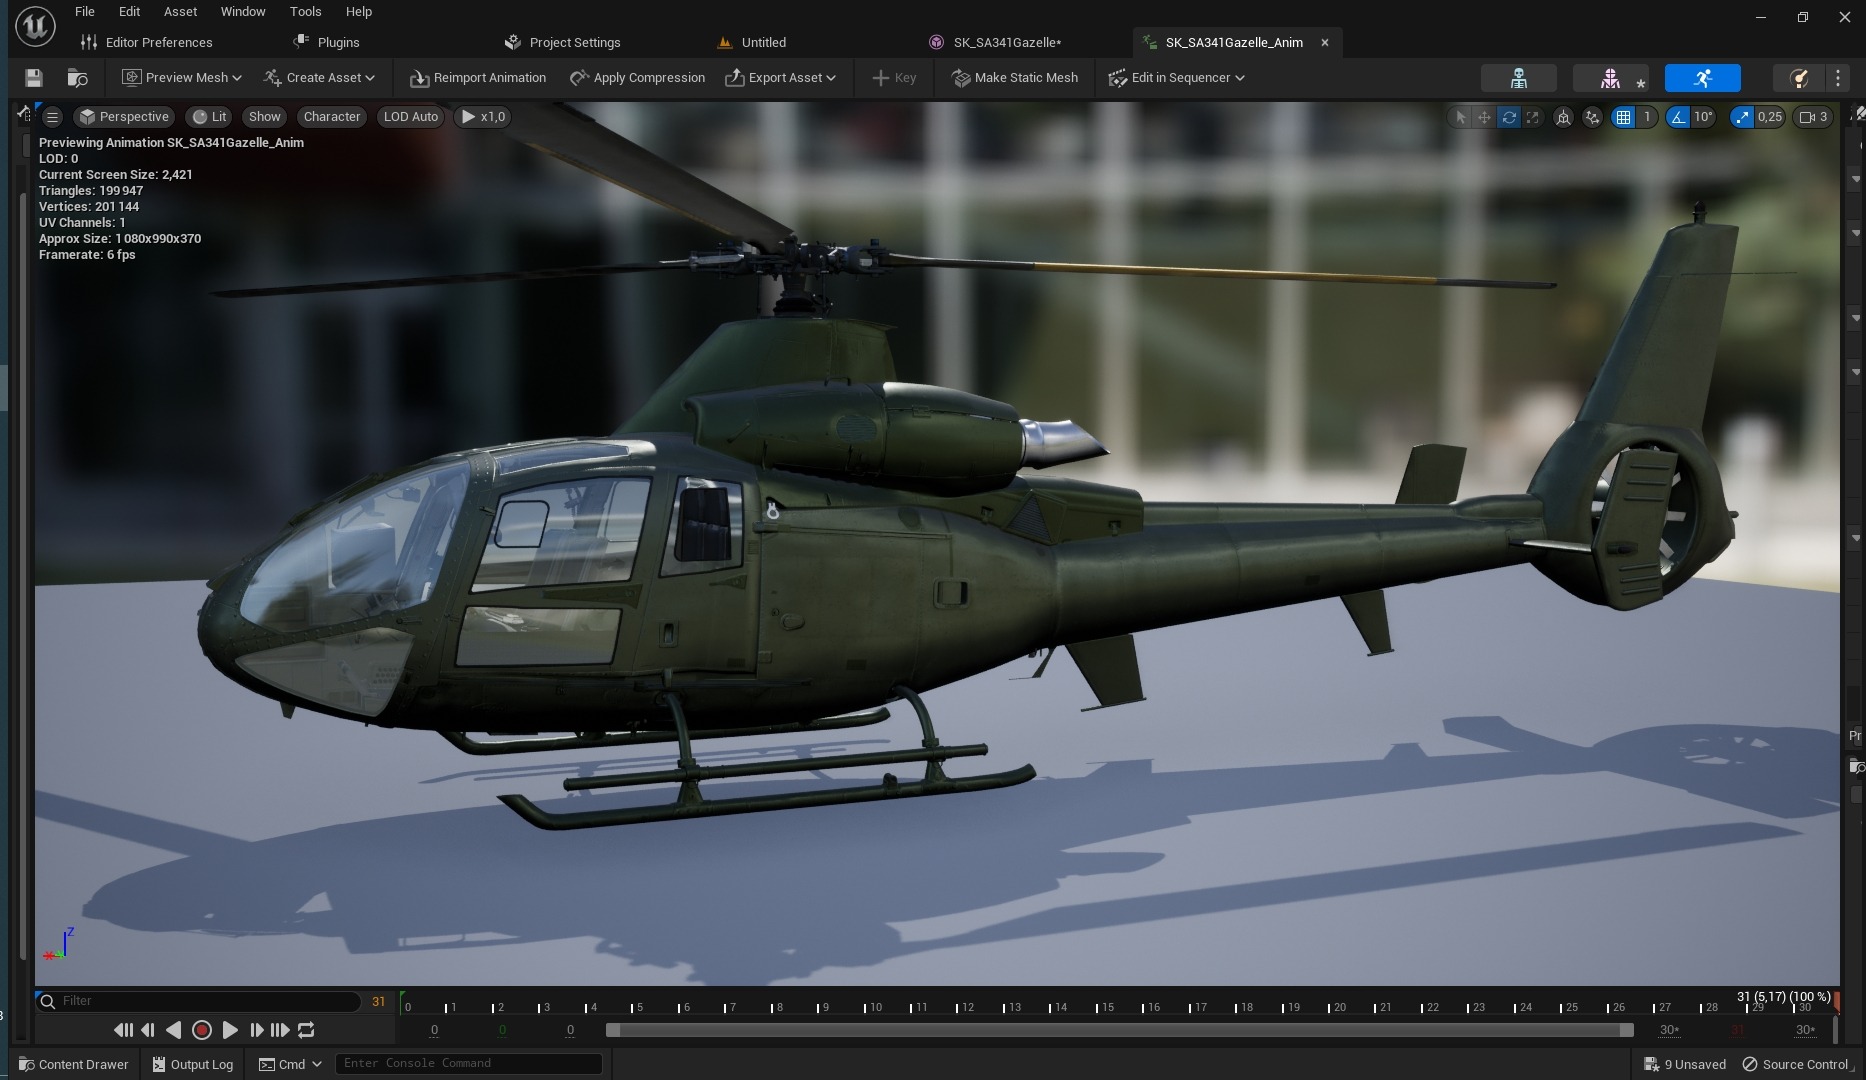
Task: Switch to the Project Settings tab
Action: click(x=574, y=42)
